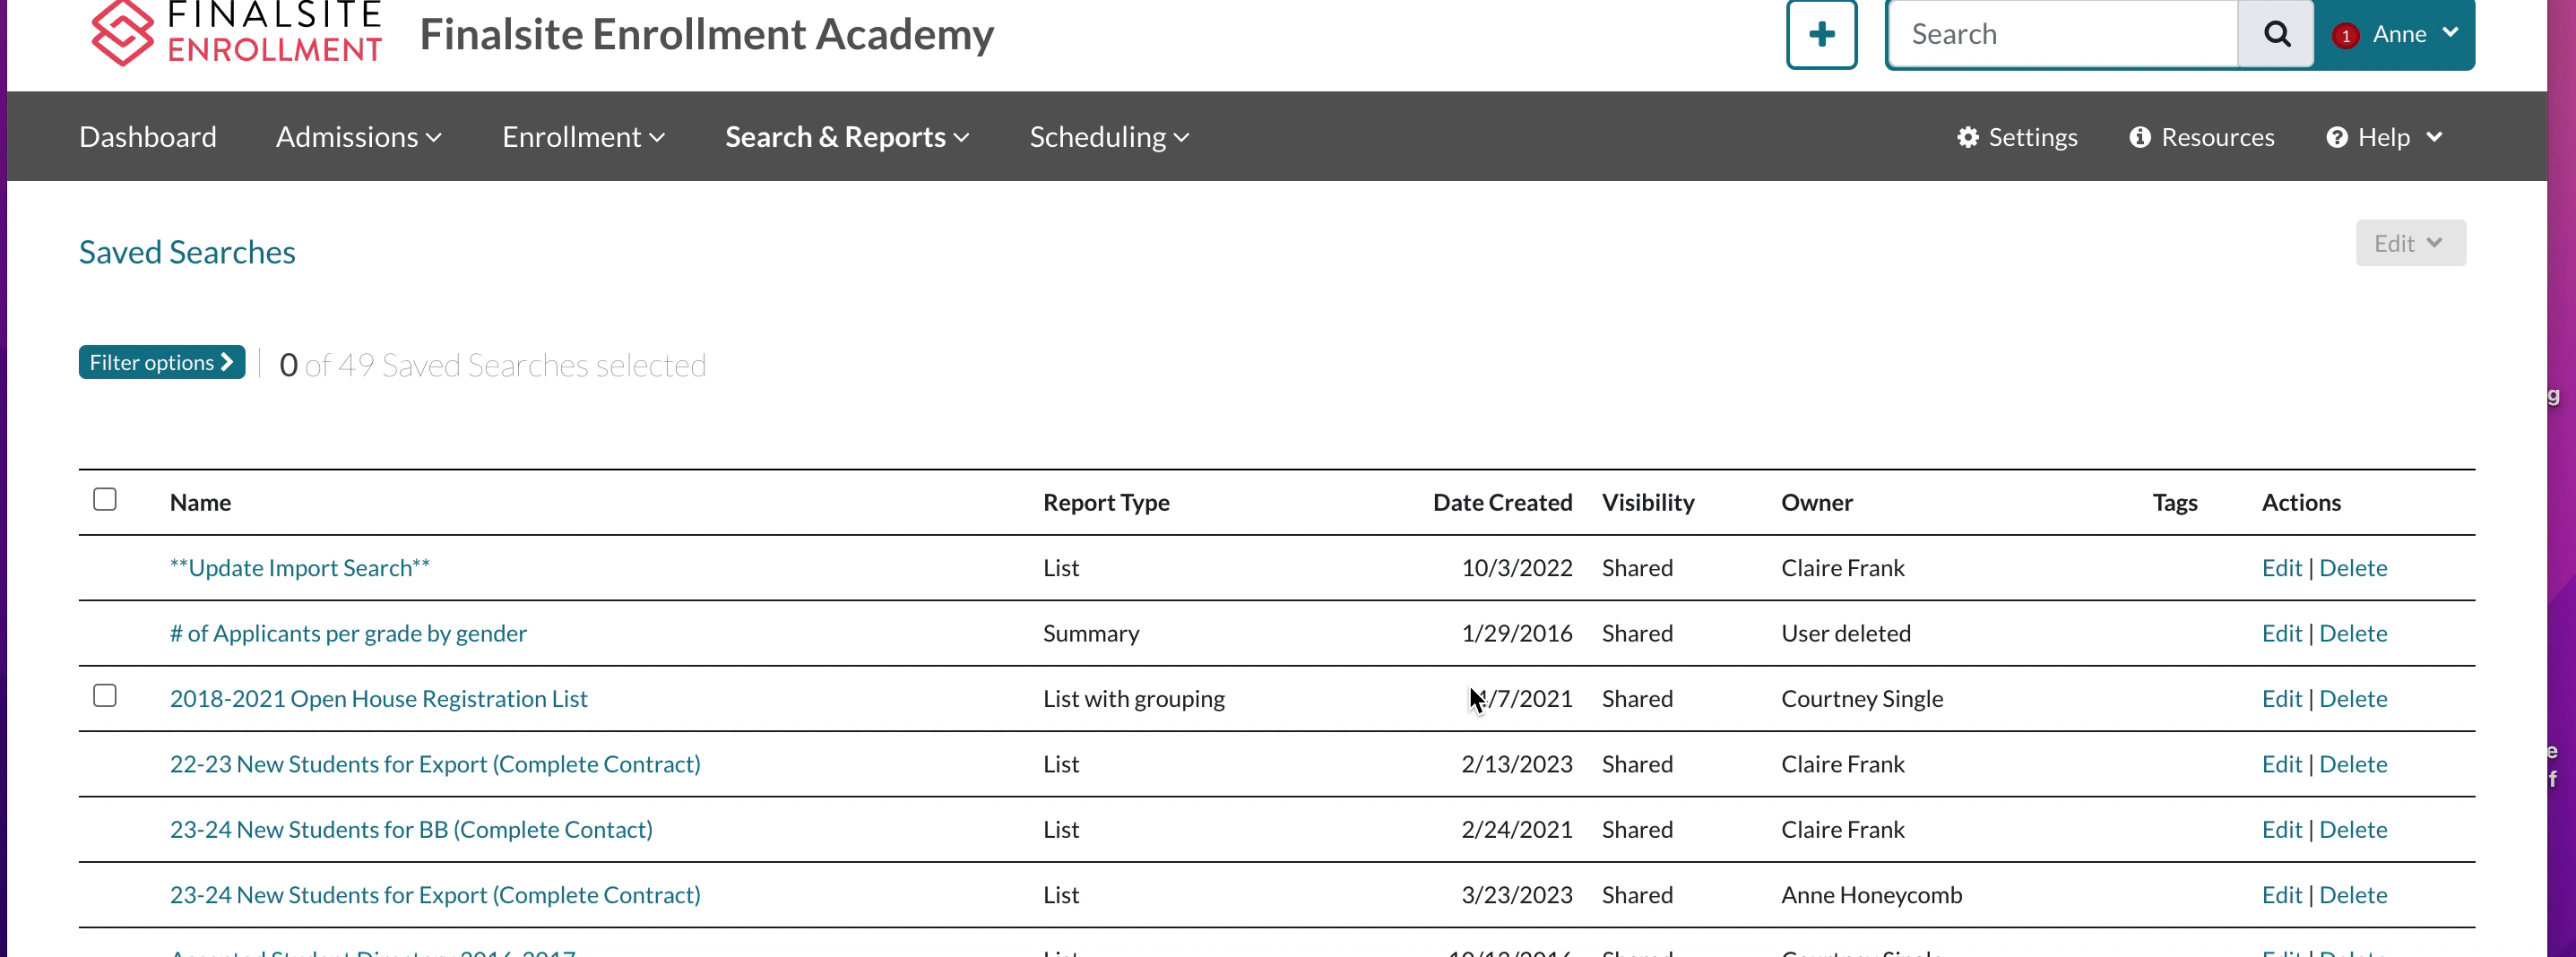
Task: Click the Finalsite Enrollment logo
Action: point(236,33)
